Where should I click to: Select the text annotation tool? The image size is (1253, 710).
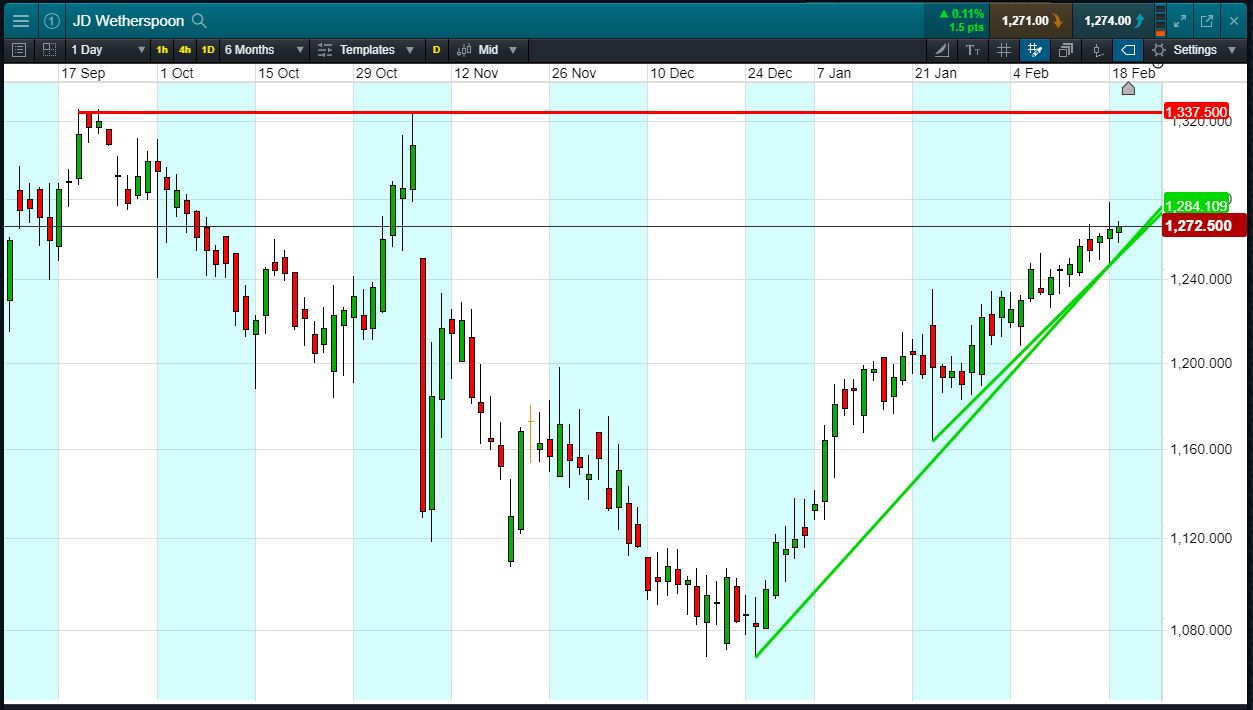click(x=973, y=50)
